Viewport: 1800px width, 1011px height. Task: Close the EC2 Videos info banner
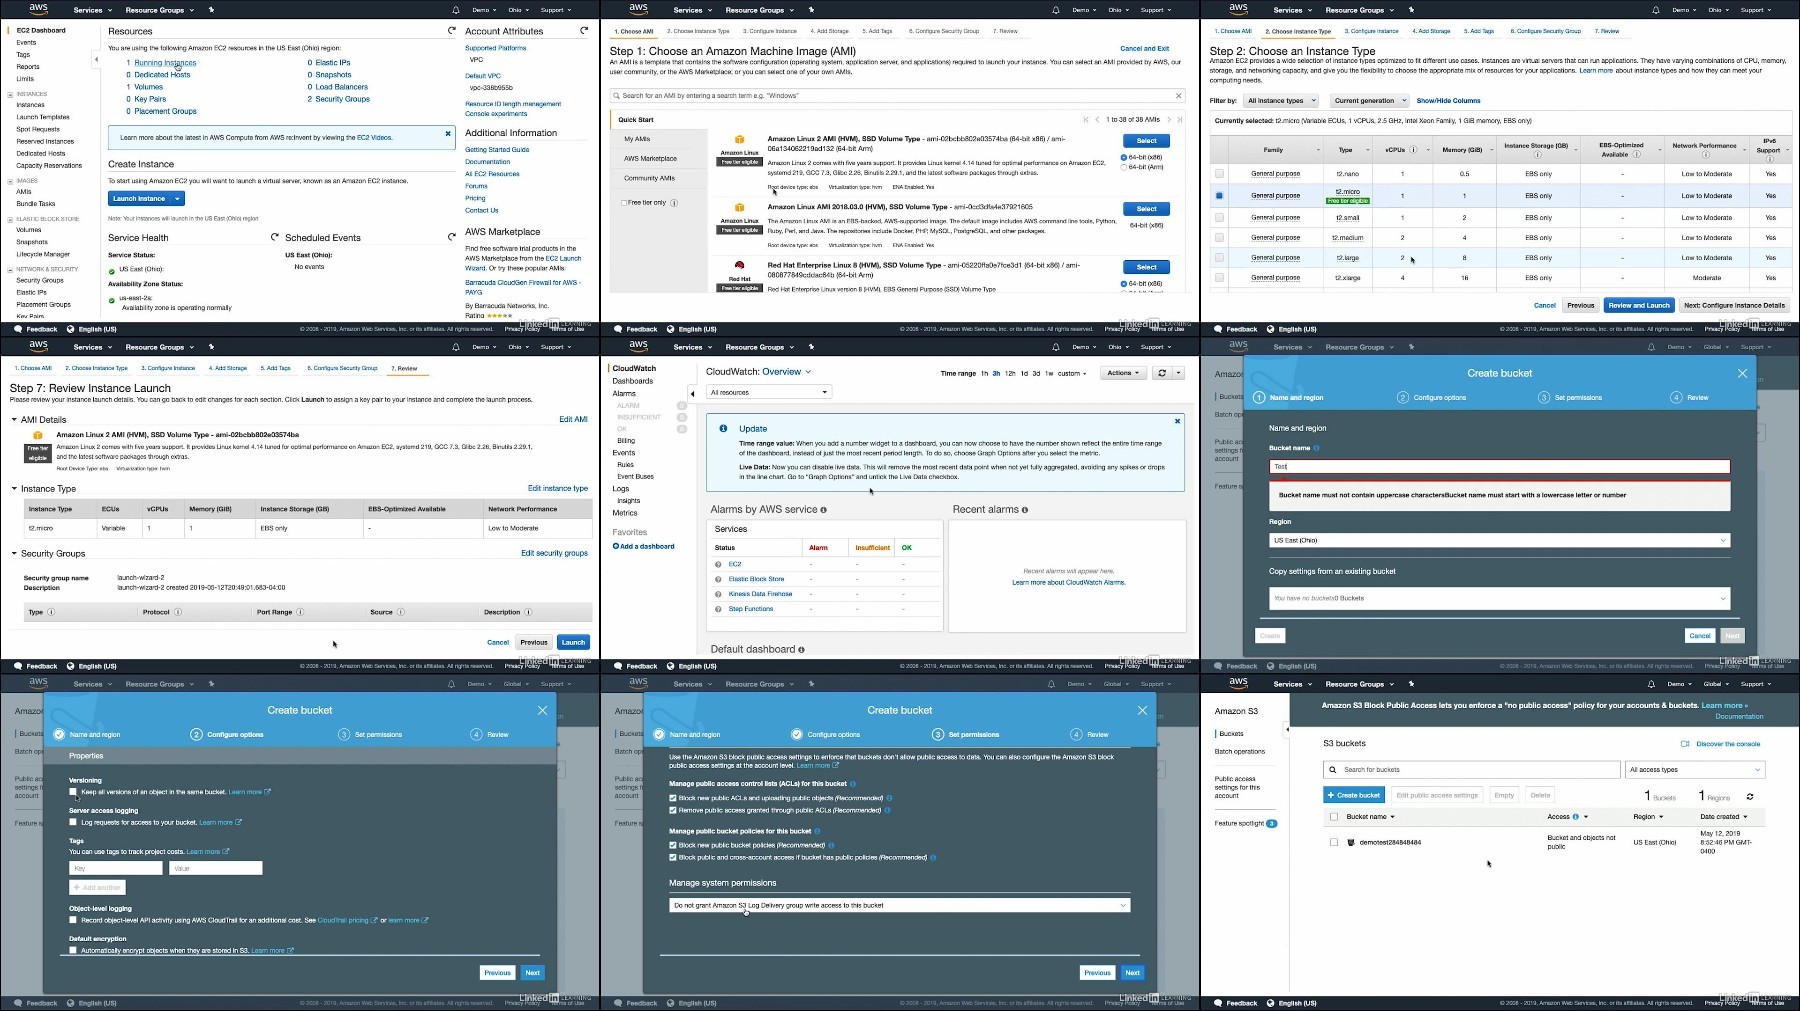coord(448,133)
